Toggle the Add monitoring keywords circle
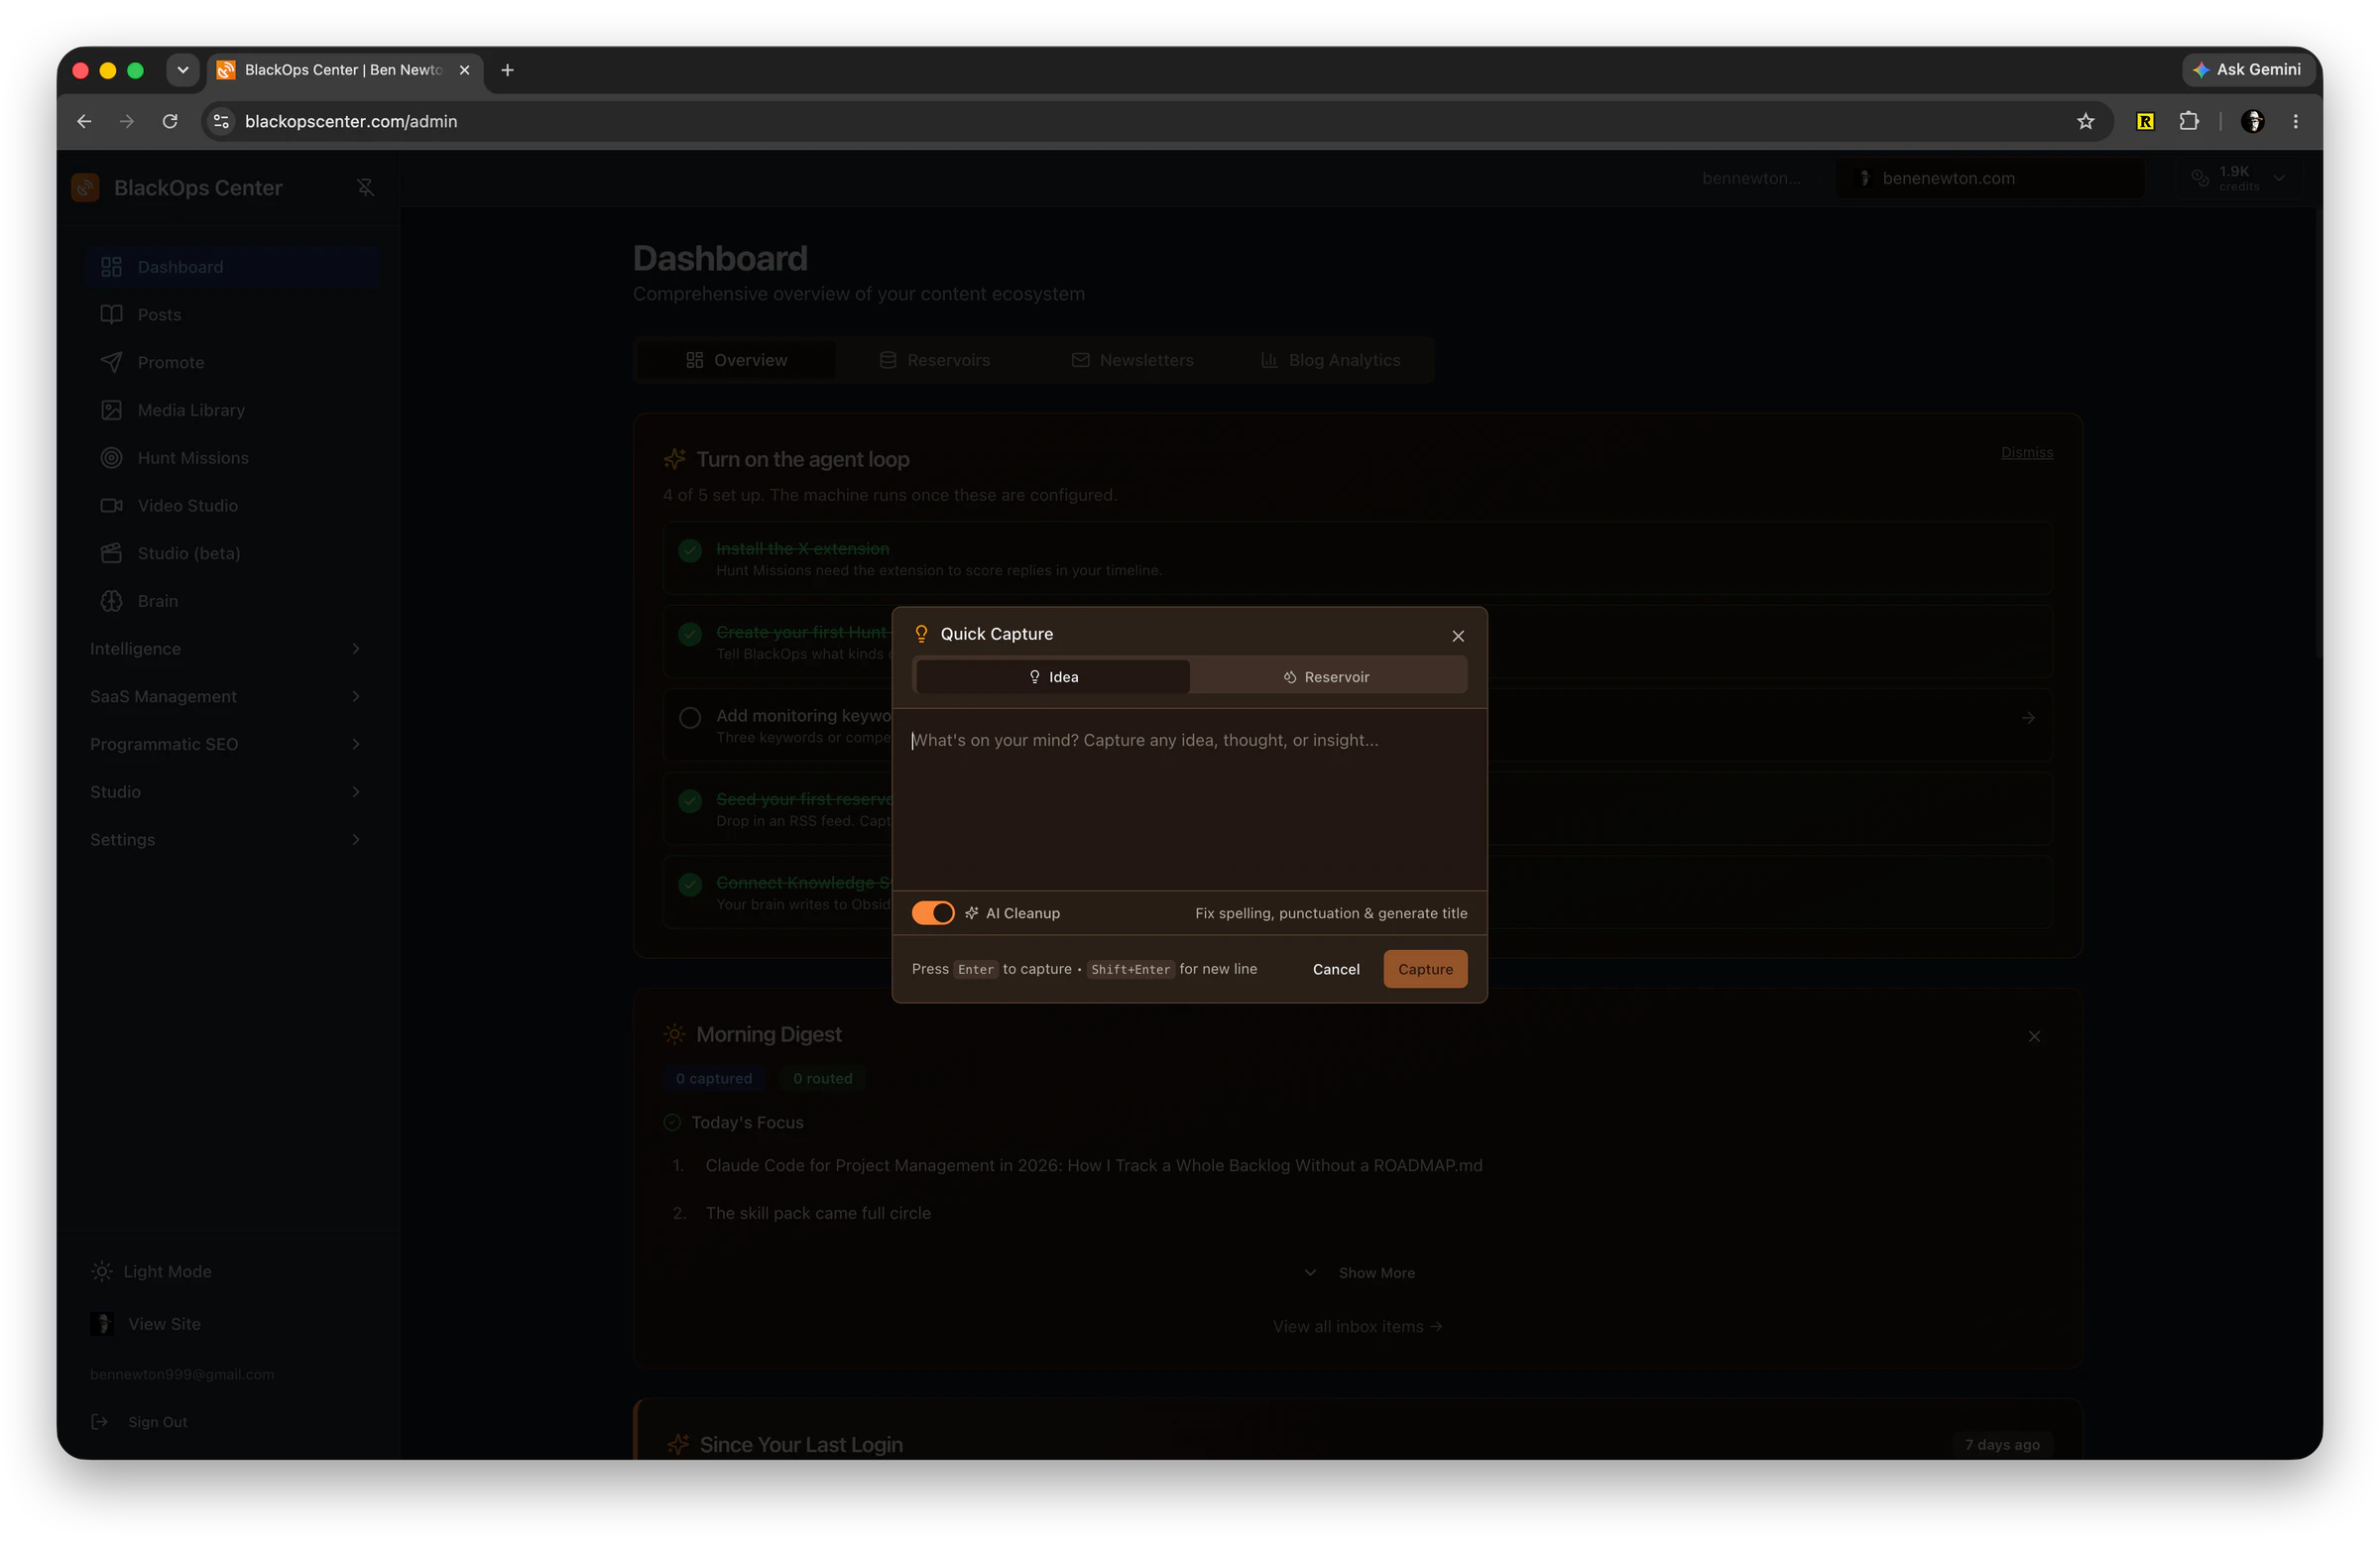Screen dimensions: 2380x1549 tap(690, 718)
